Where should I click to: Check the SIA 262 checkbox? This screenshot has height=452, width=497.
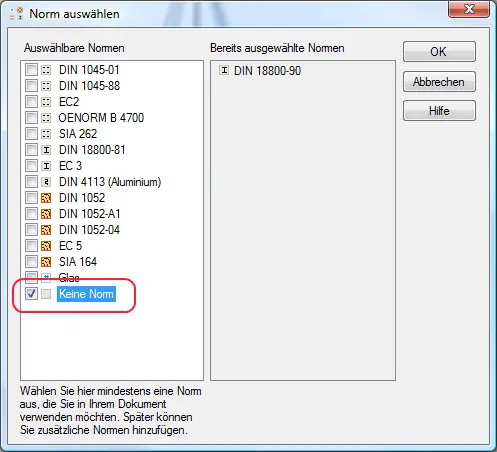(x=31, y=134)
